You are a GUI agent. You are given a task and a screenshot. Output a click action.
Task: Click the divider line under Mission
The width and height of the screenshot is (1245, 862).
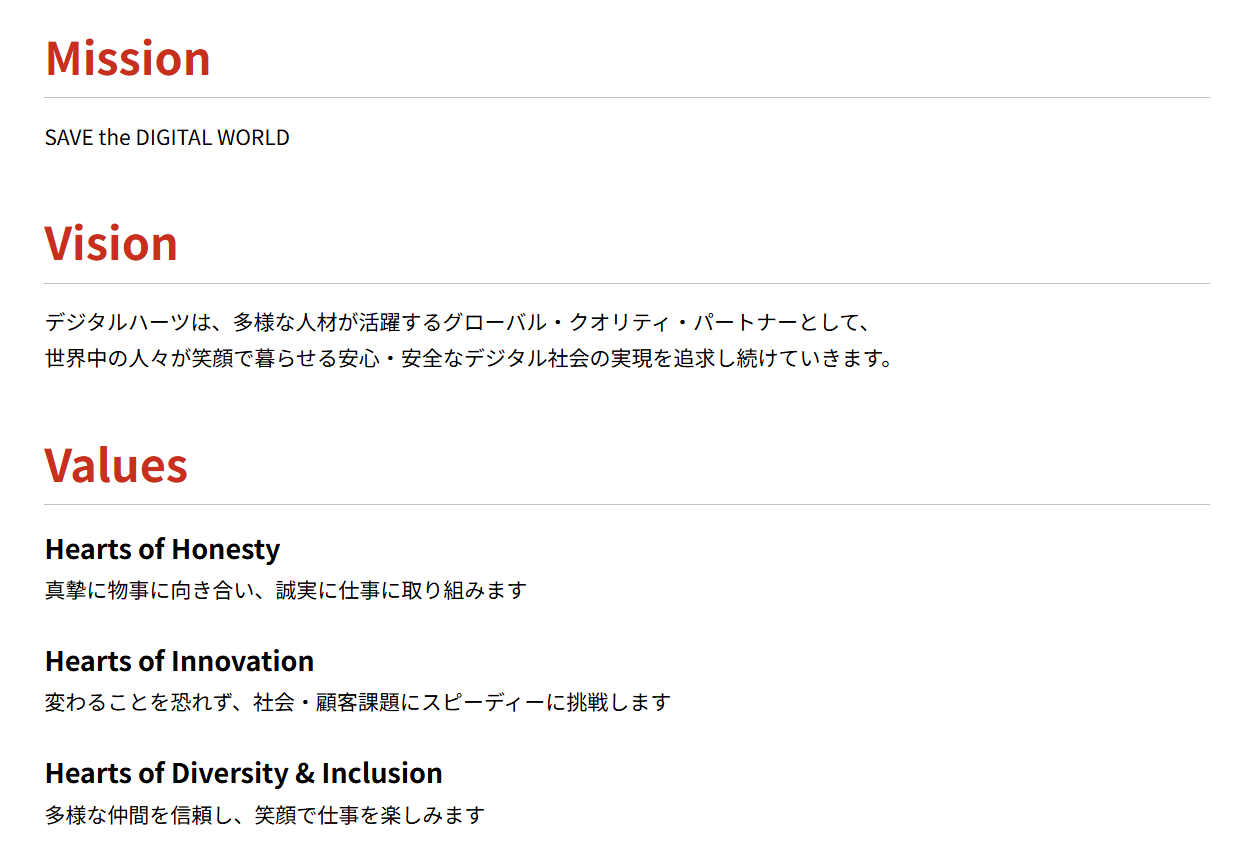627,98
